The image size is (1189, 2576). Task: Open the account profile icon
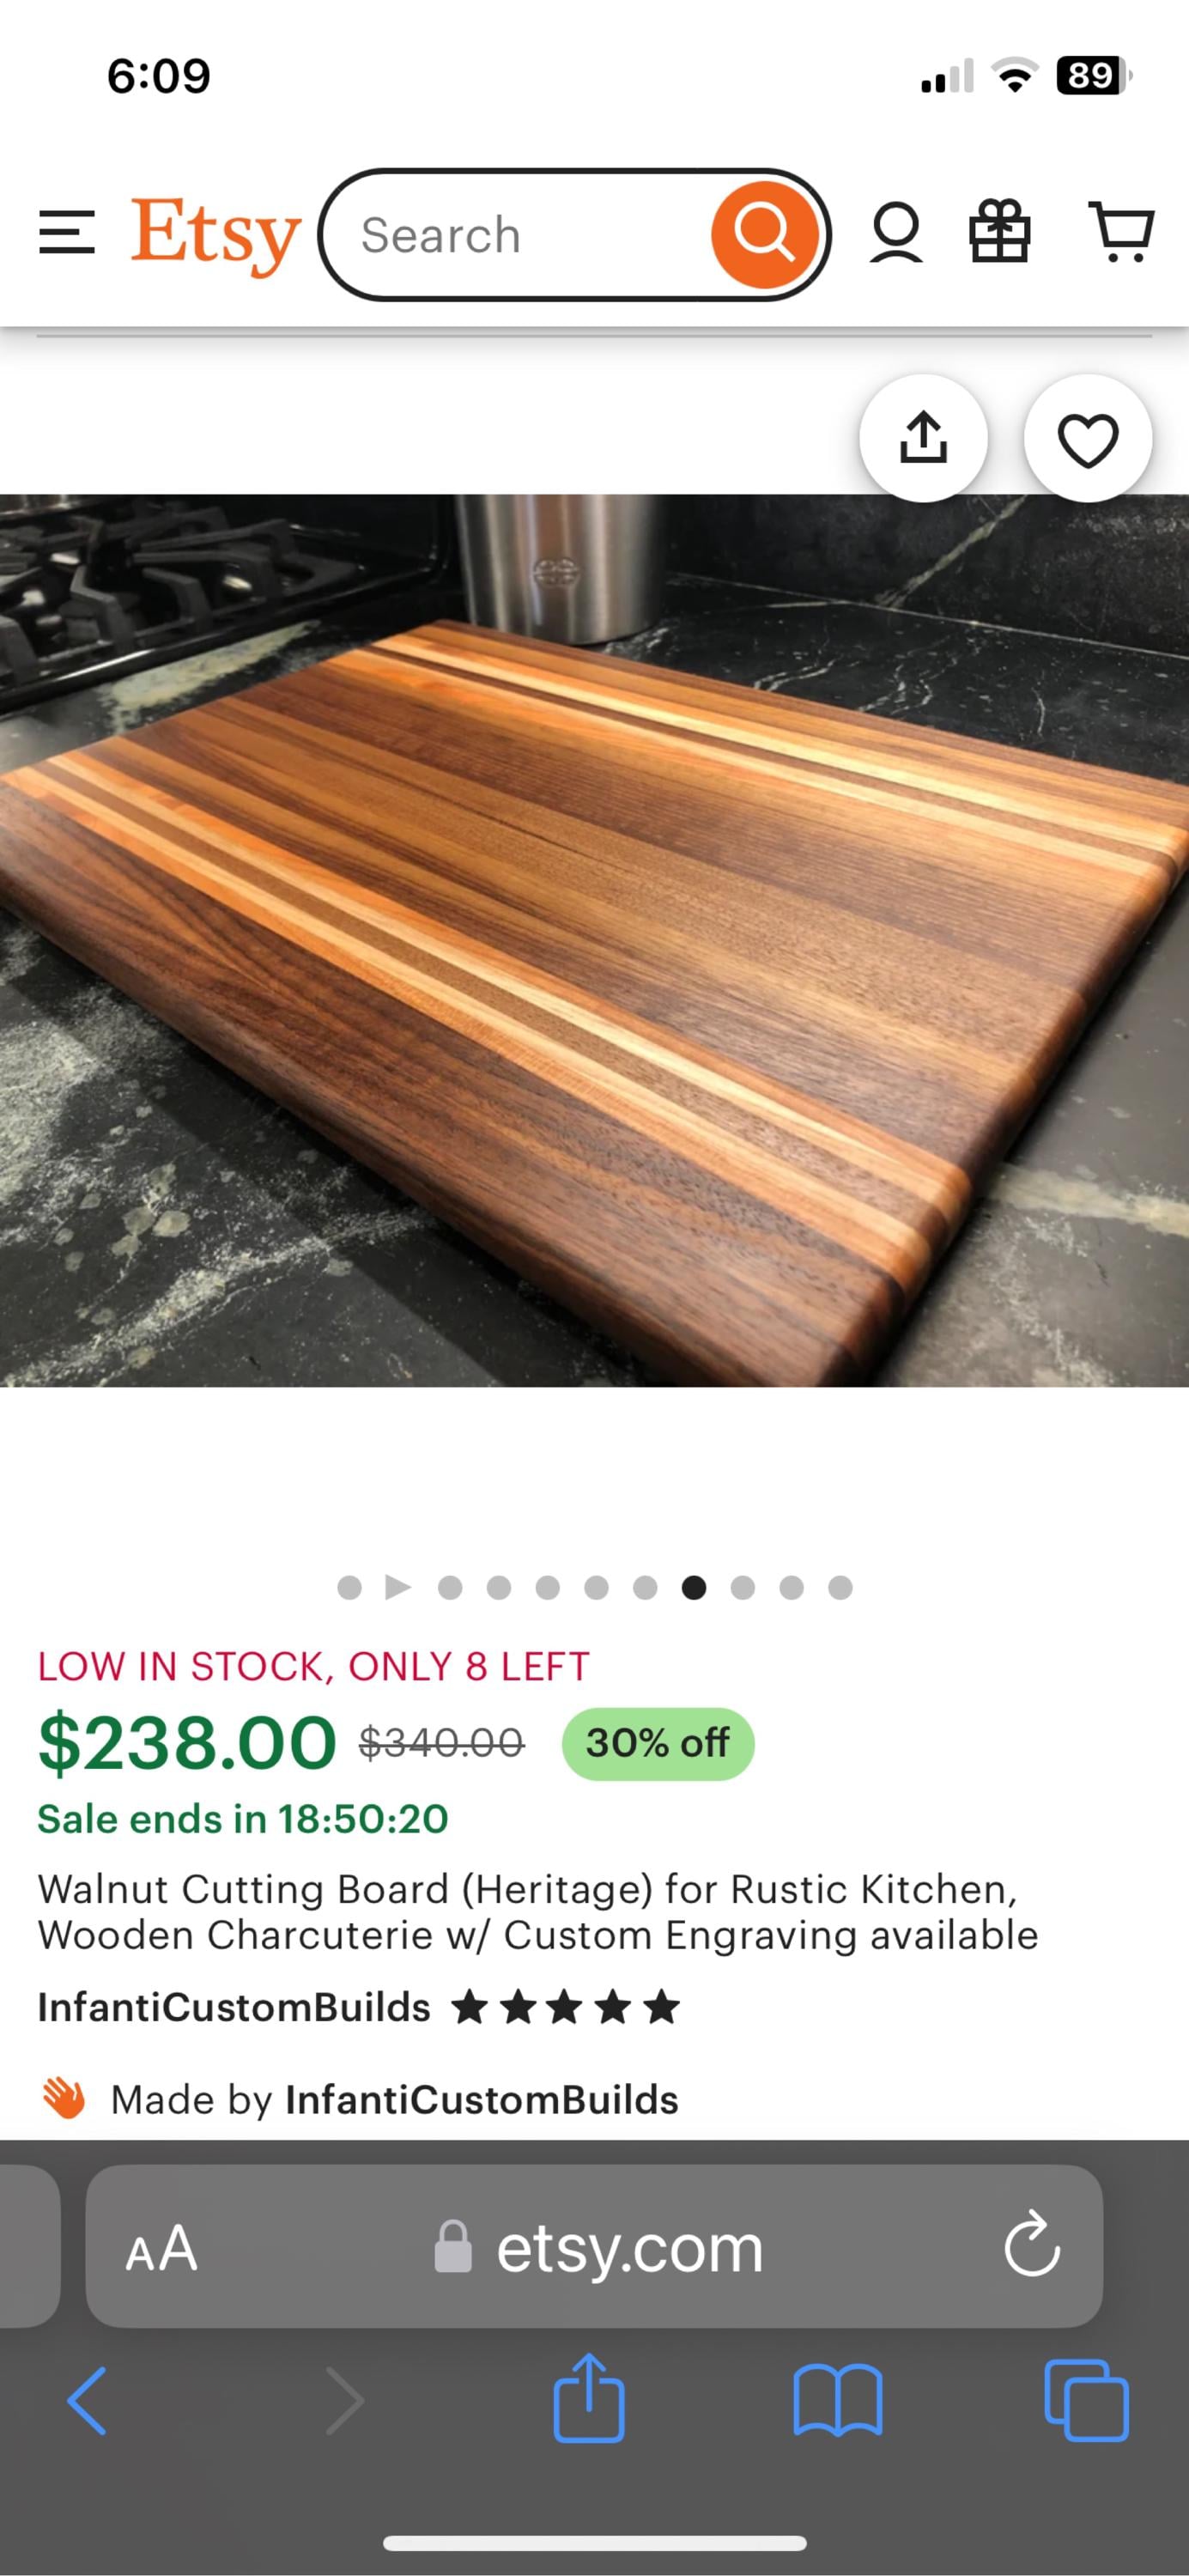pos(896,233)
